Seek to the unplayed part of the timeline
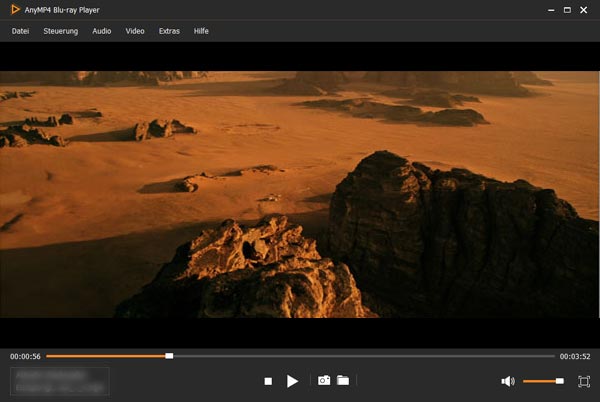 [x=364, y=356]
